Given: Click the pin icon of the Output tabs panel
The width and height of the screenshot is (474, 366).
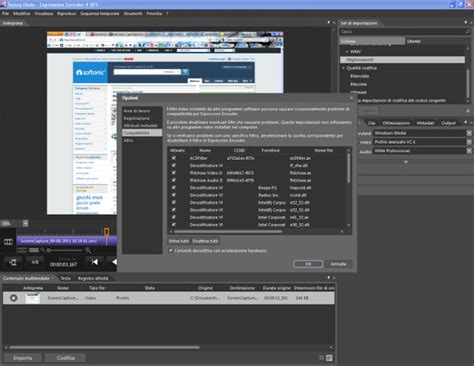Looking at the screenshot, I should pos(466,122).
